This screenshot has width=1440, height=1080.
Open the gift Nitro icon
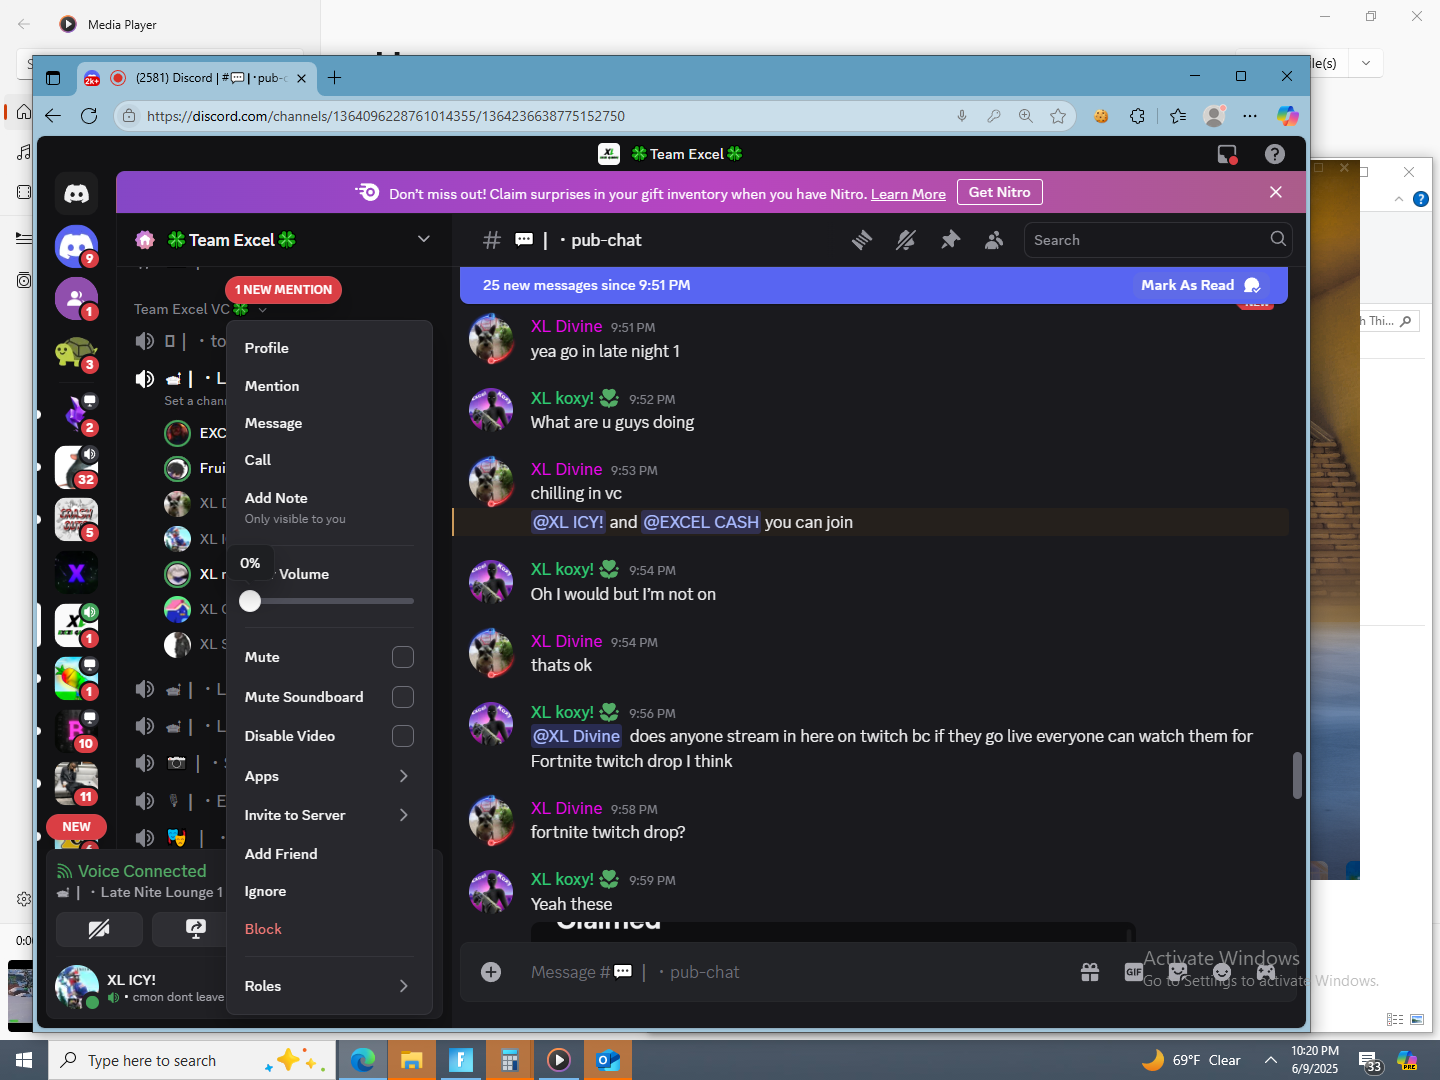pyautogui.click(x=1090, y=972)
